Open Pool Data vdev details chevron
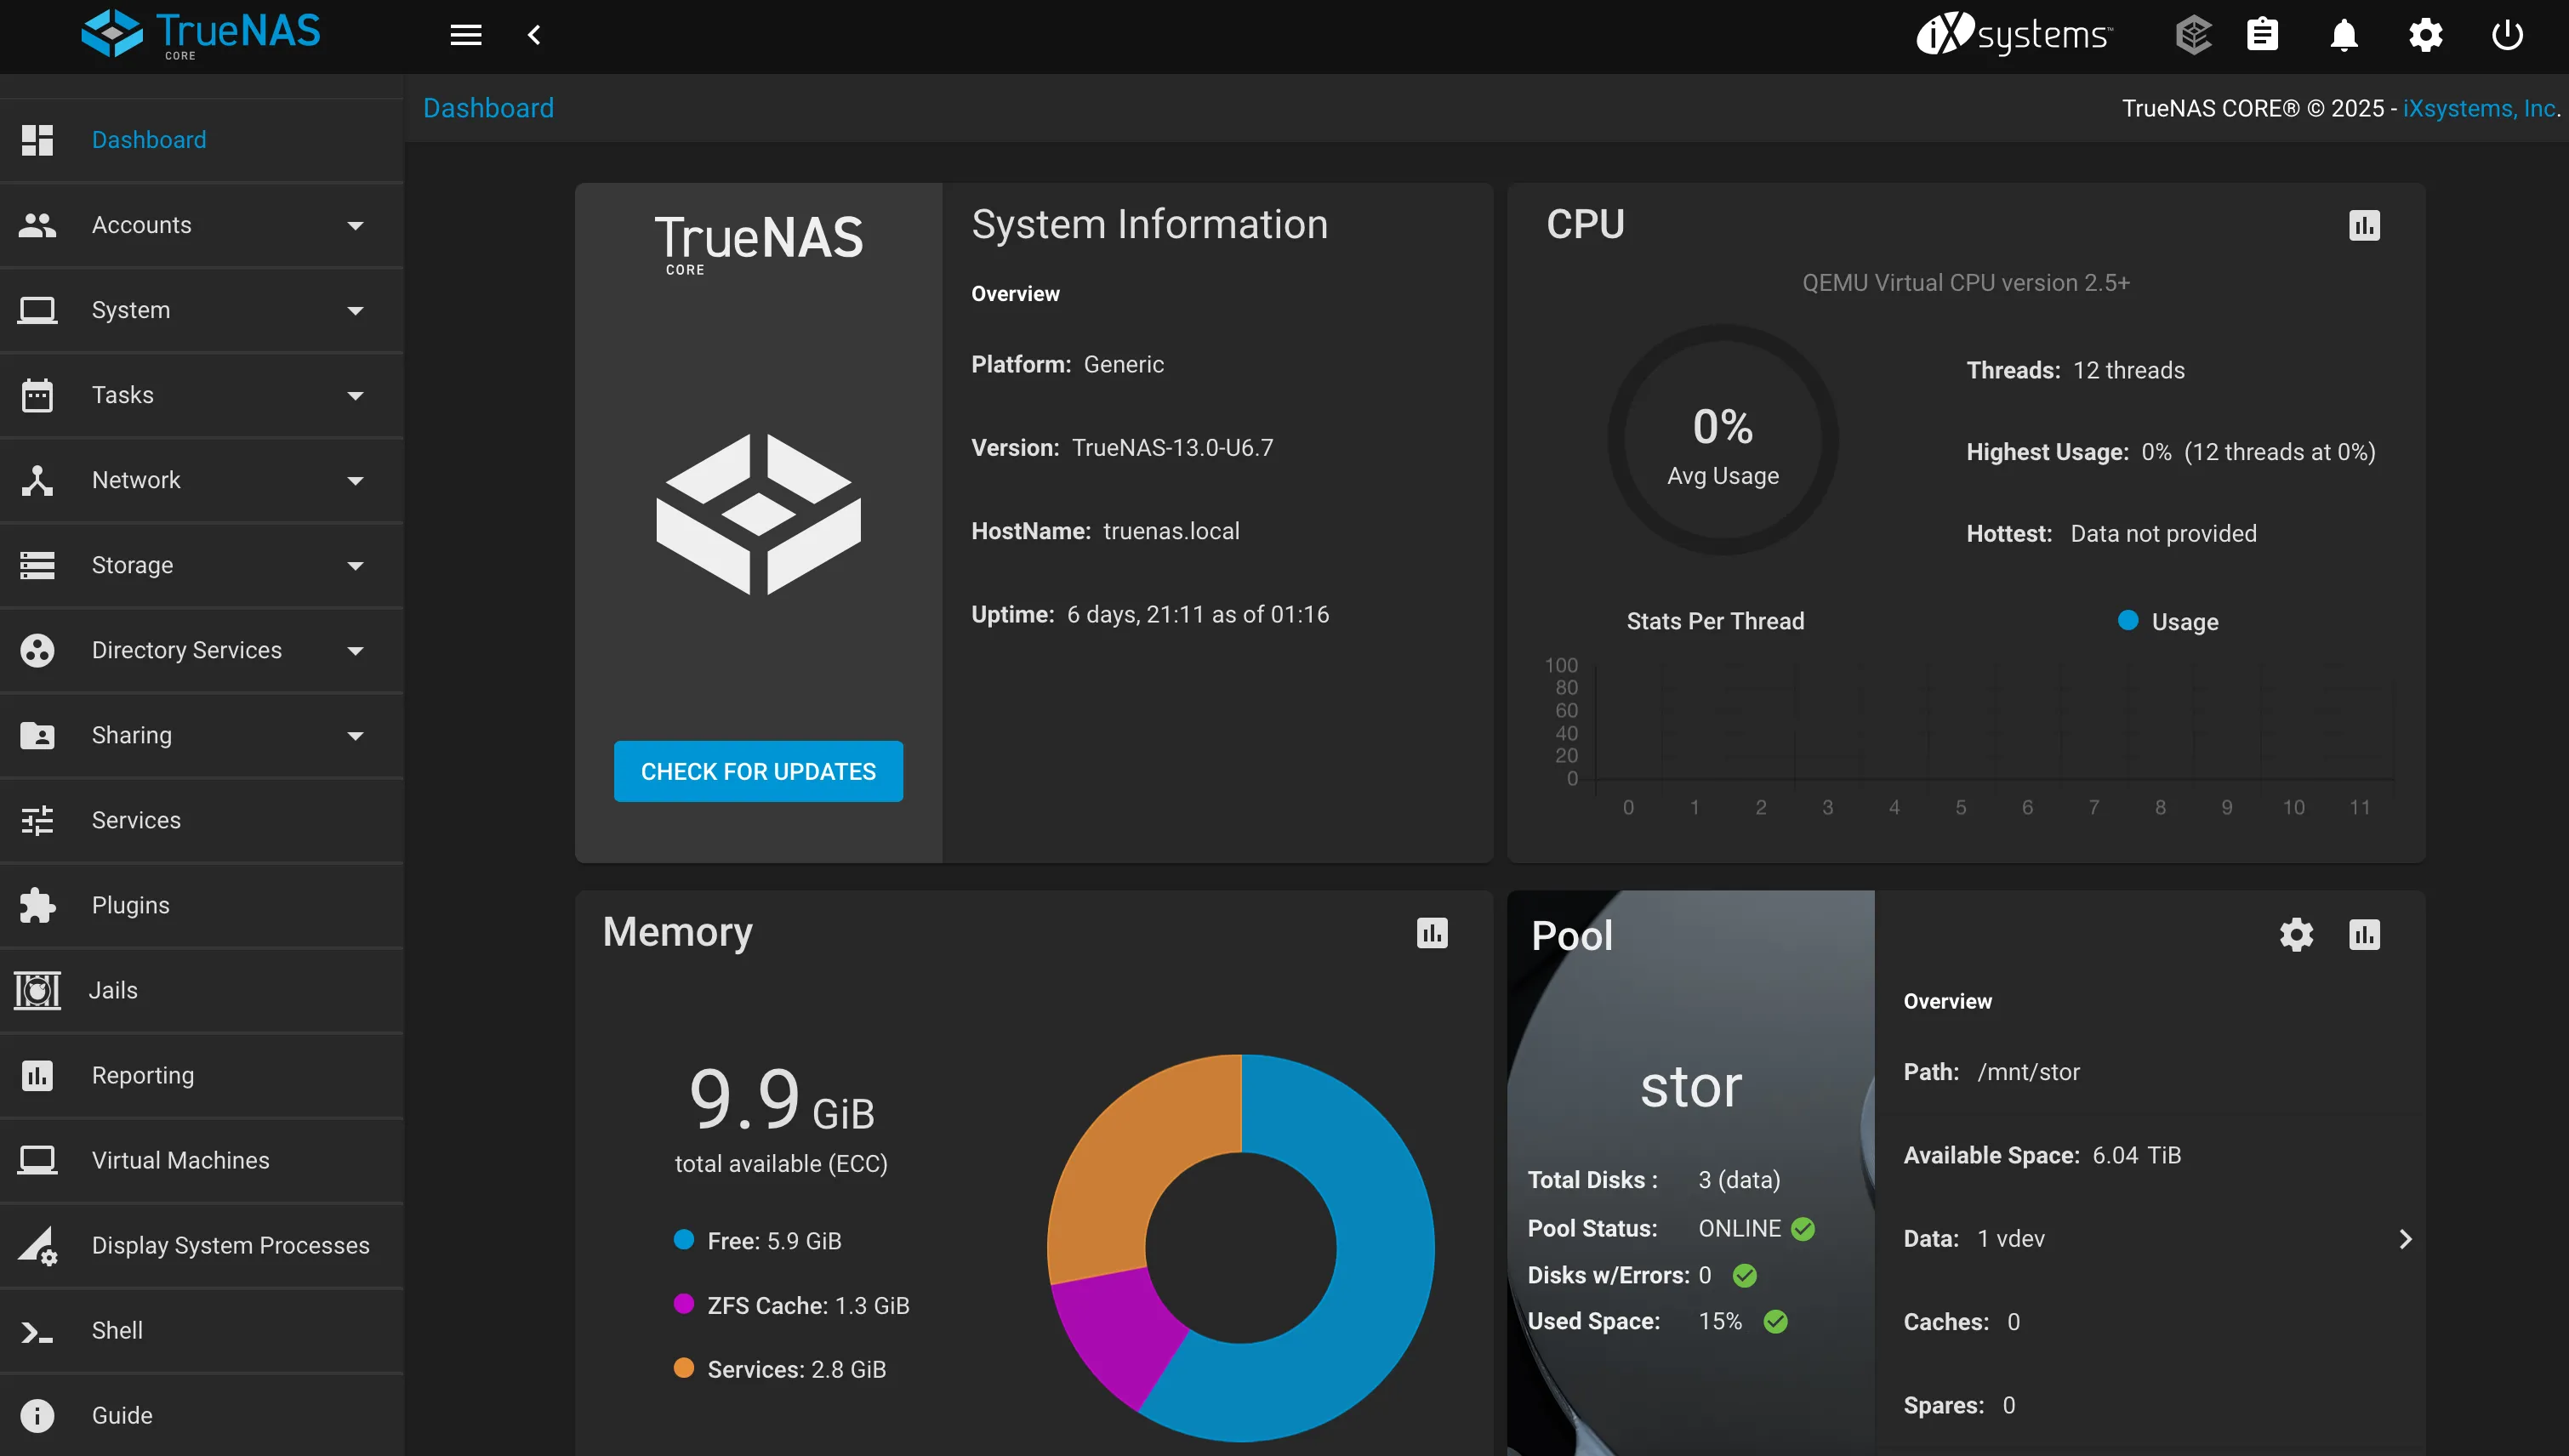Viewport: 2569px width, 1456px height. tap(2405, 1239)
